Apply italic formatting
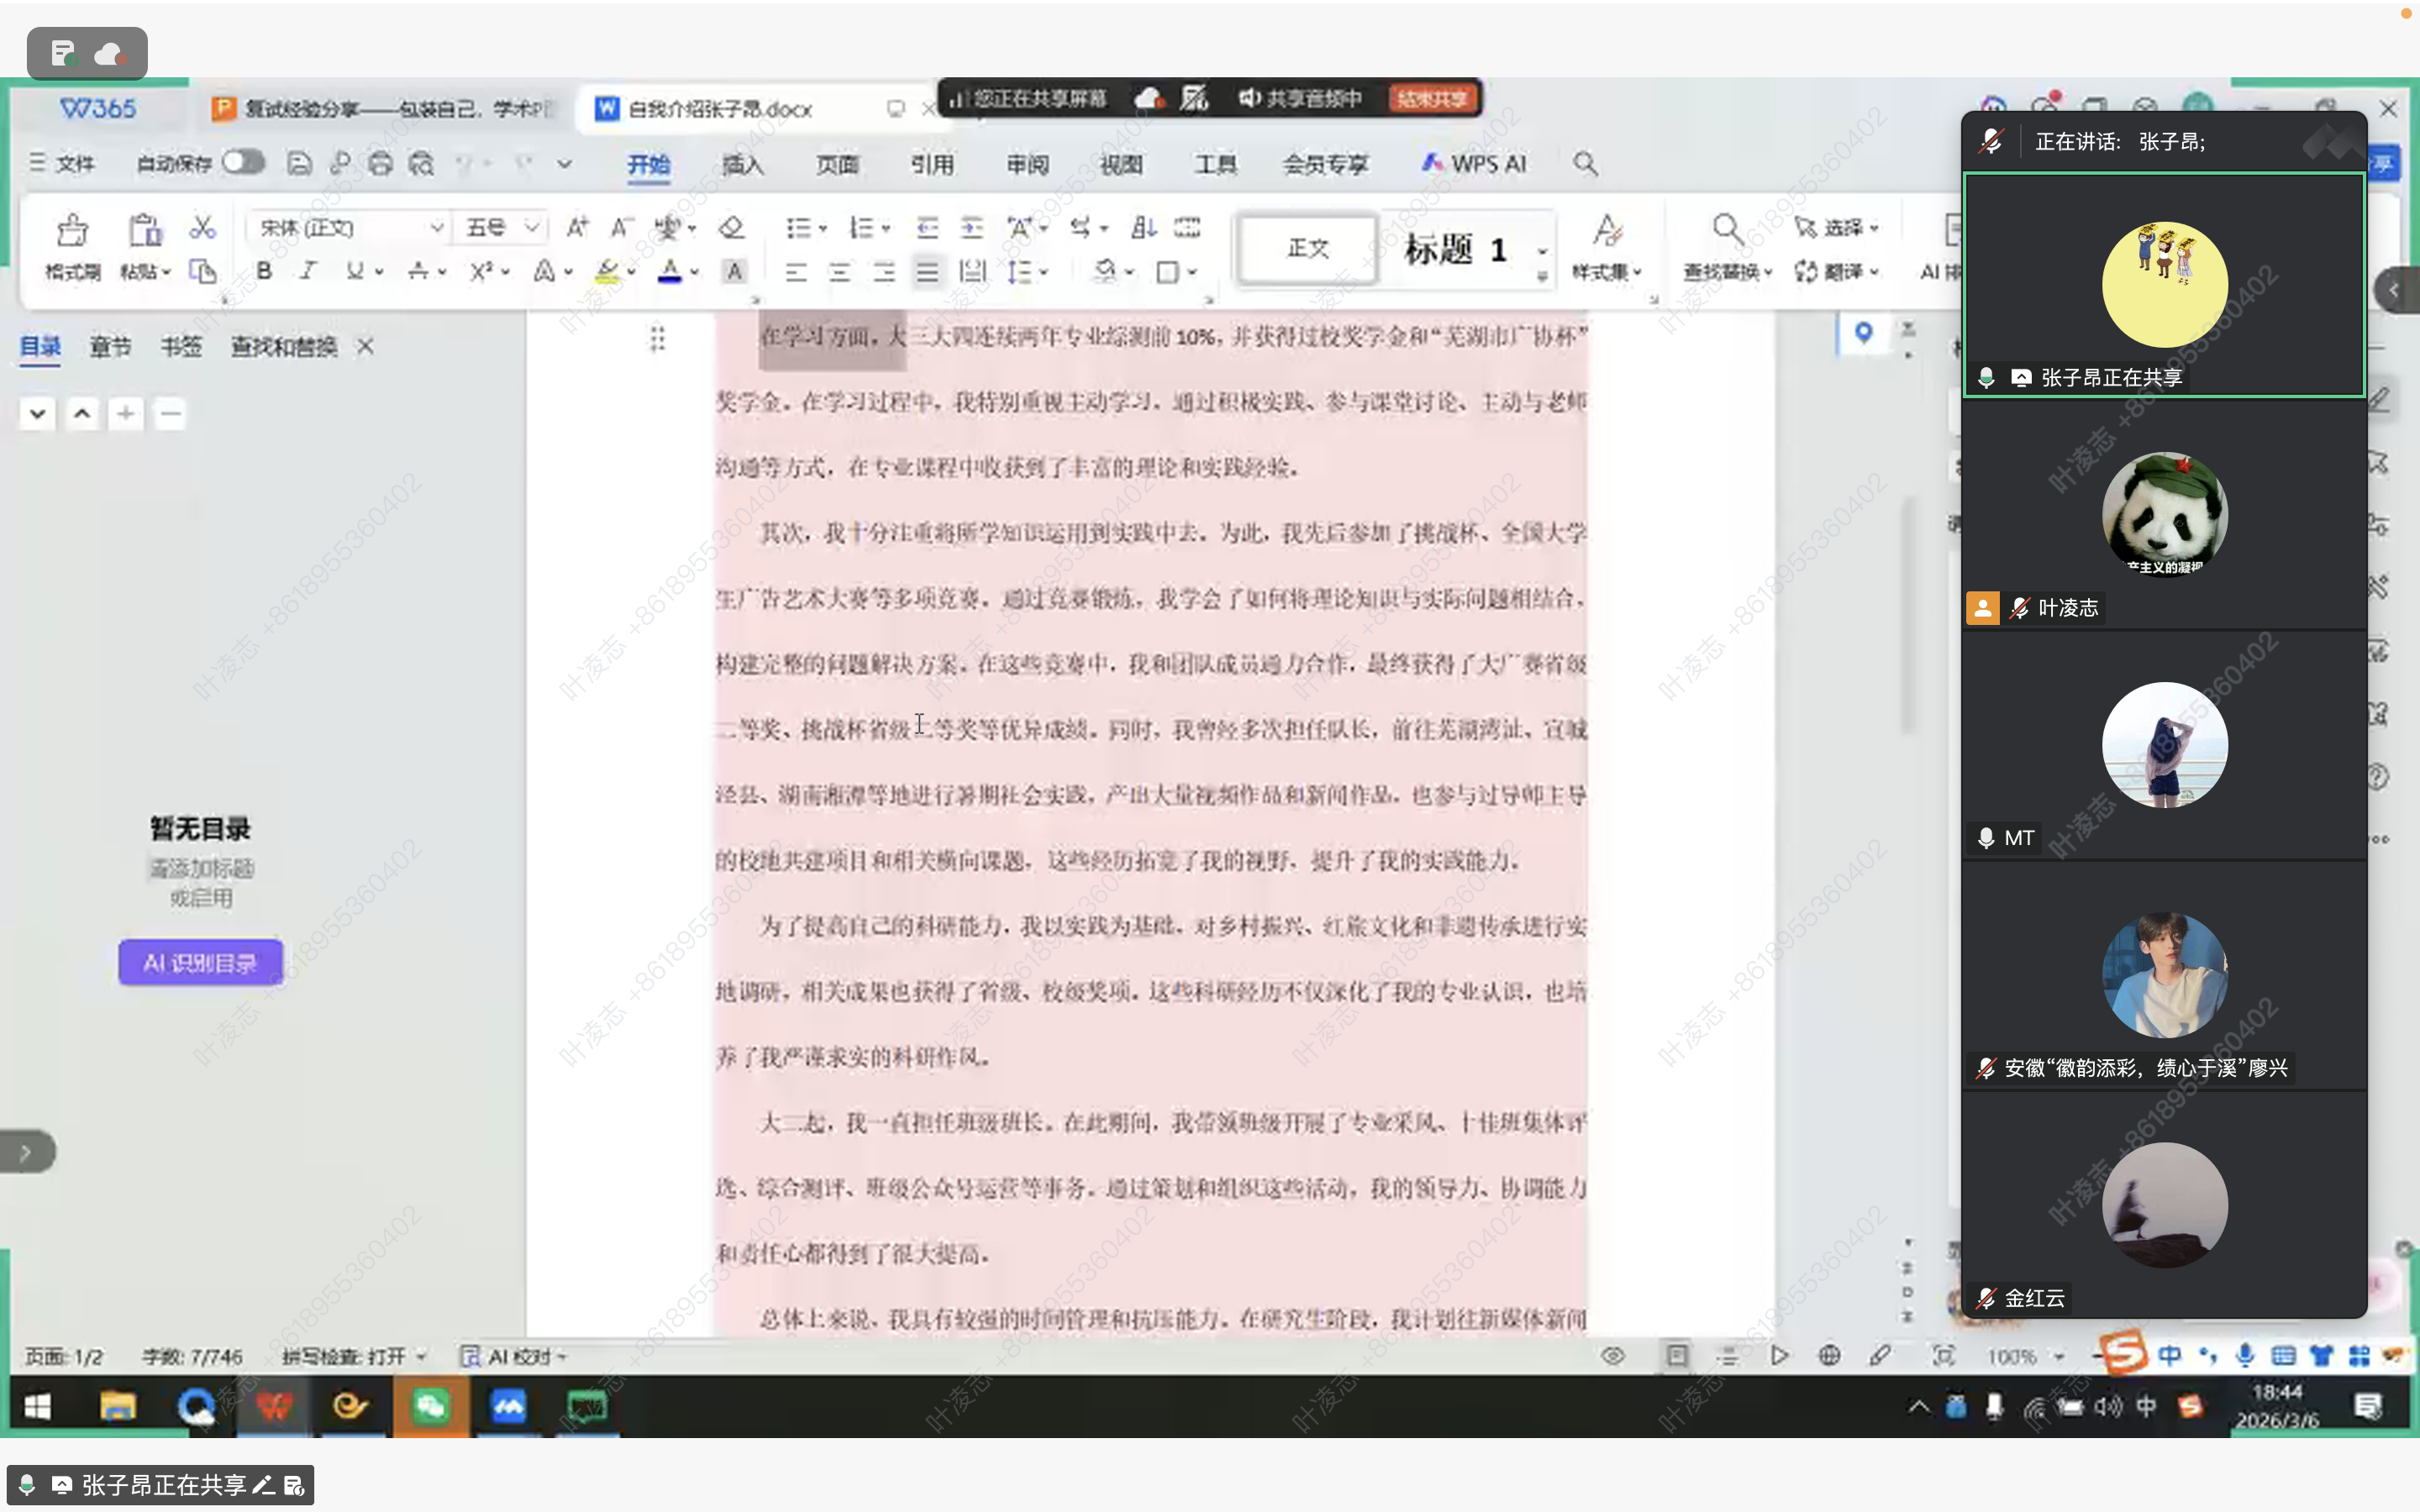The height and width of the screenshot is (1512, 2420). coord(308,271)
